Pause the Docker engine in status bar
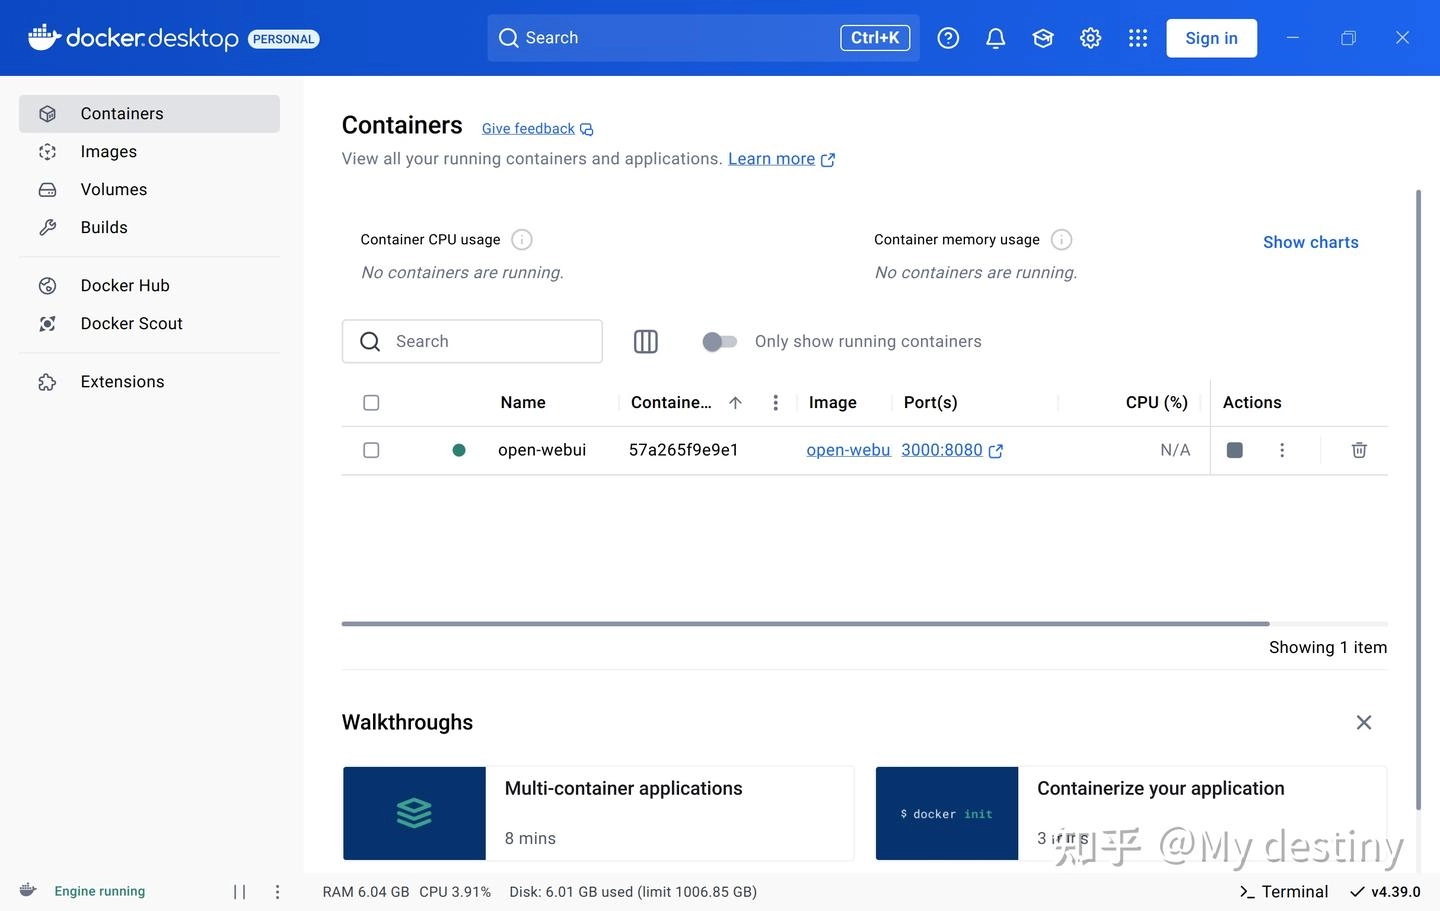Image resolution: width=1440 pixels, height=911 pixels. 240,892
